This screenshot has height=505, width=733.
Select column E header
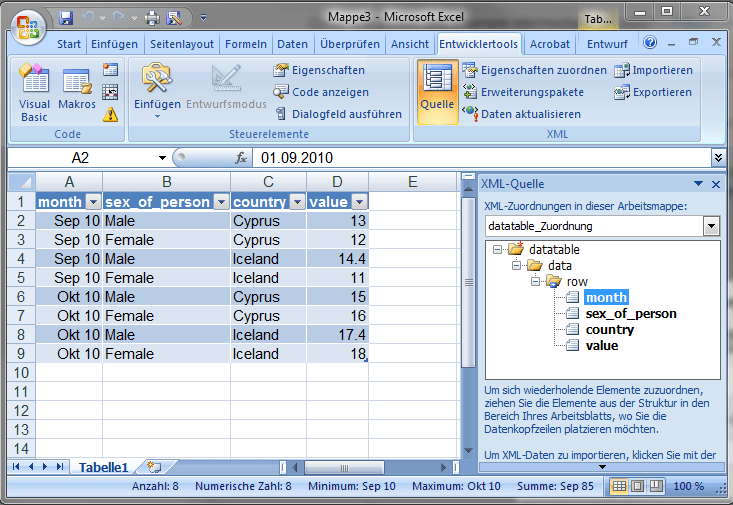413,181
